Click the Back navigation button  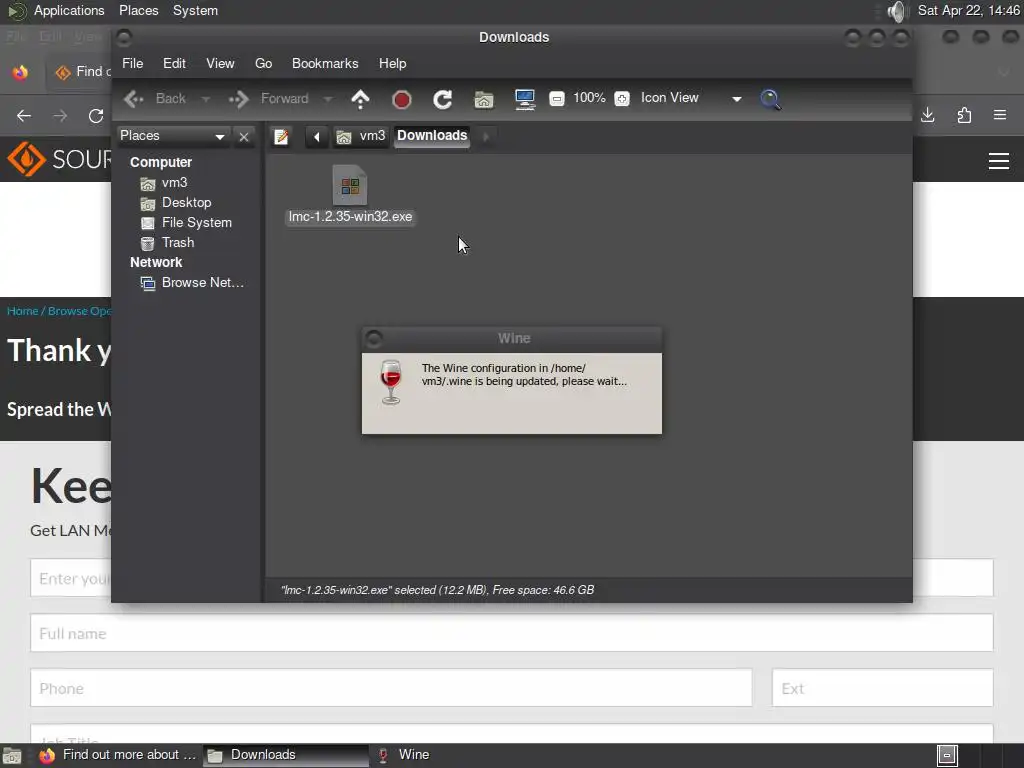tap(156, 99)
